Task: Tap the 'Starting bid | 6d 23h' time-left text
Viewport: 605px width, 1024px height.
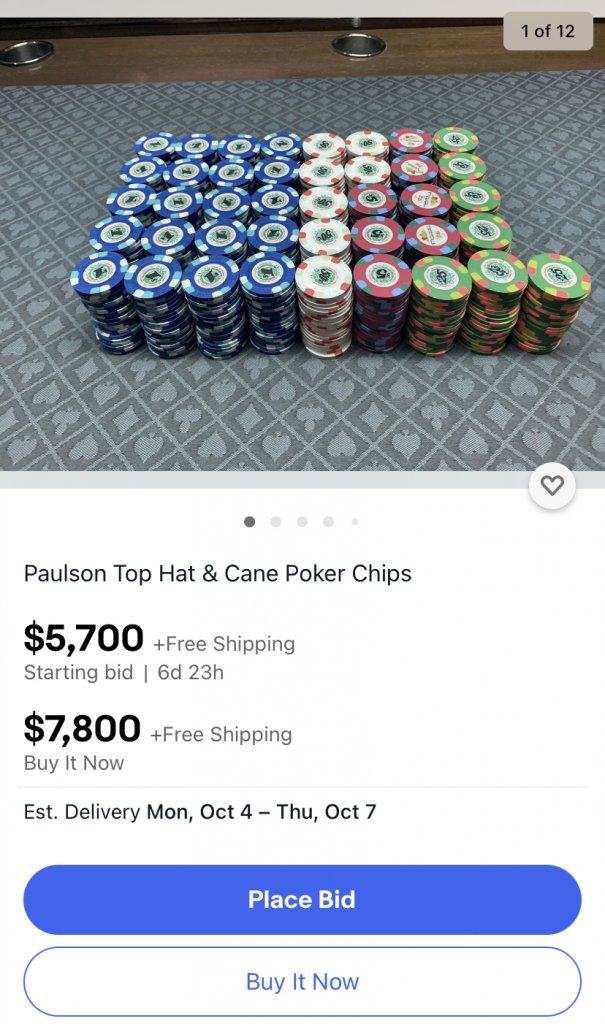Action: tap(123, 672)
